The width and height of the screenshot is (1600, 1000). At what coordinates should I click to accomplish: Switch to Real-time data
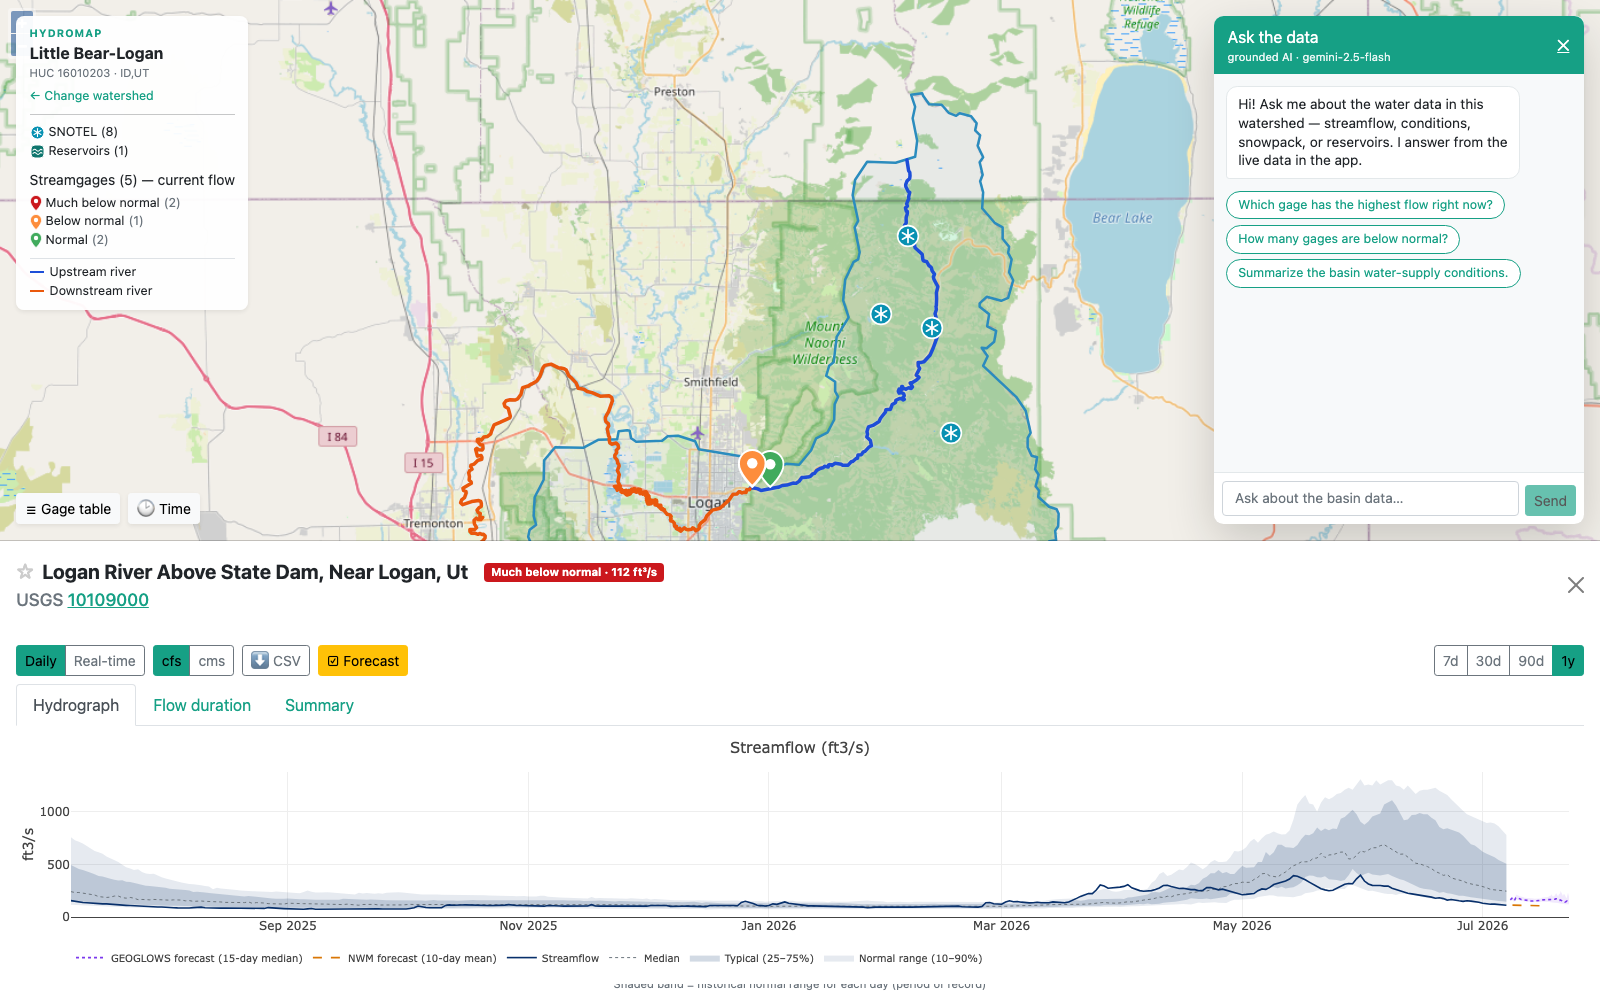coord(105,661)
